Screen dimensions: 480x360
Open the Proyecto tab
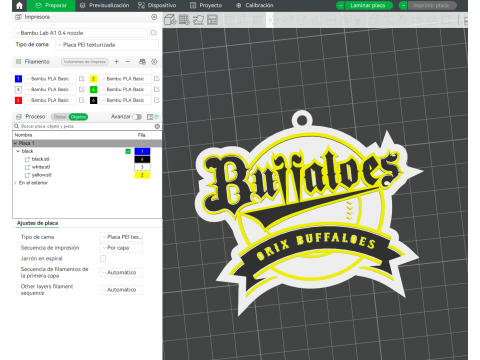[206, 5]
